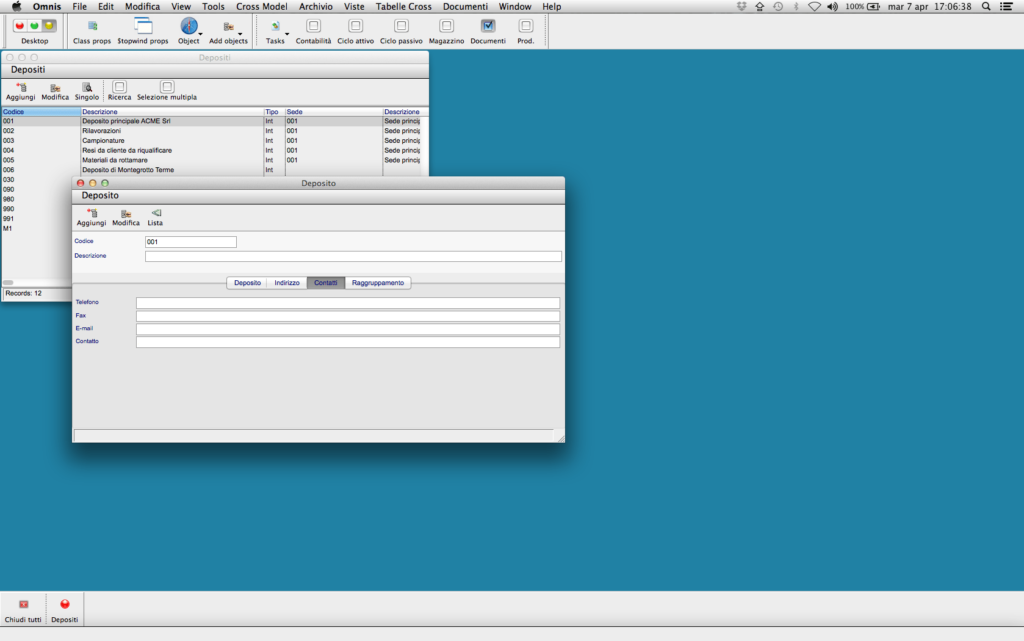Select the Aggiungi icon in Depositi toolbar
Screen dimensions: 1024x641
pos(20,90)
